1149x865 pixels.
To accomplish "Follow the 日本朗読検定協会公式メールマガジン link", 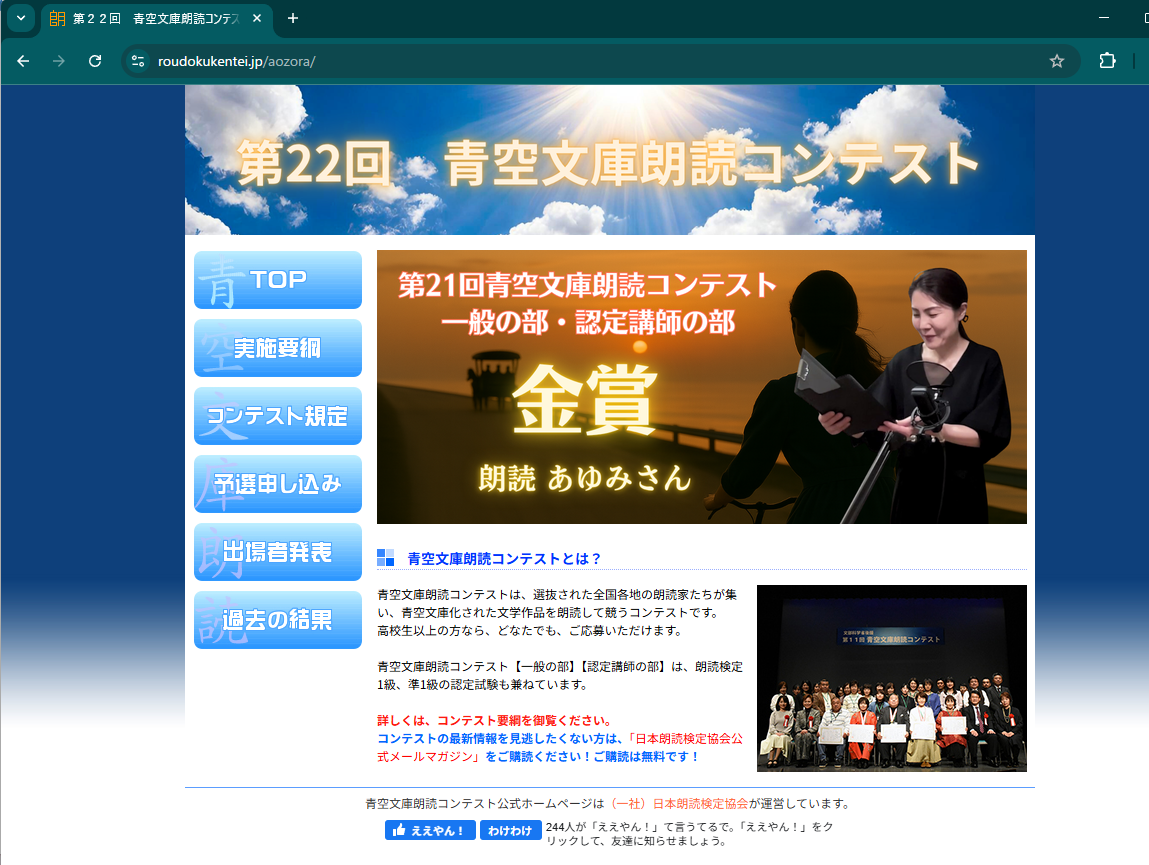I will pyautogui.click(x=559, y=748).
